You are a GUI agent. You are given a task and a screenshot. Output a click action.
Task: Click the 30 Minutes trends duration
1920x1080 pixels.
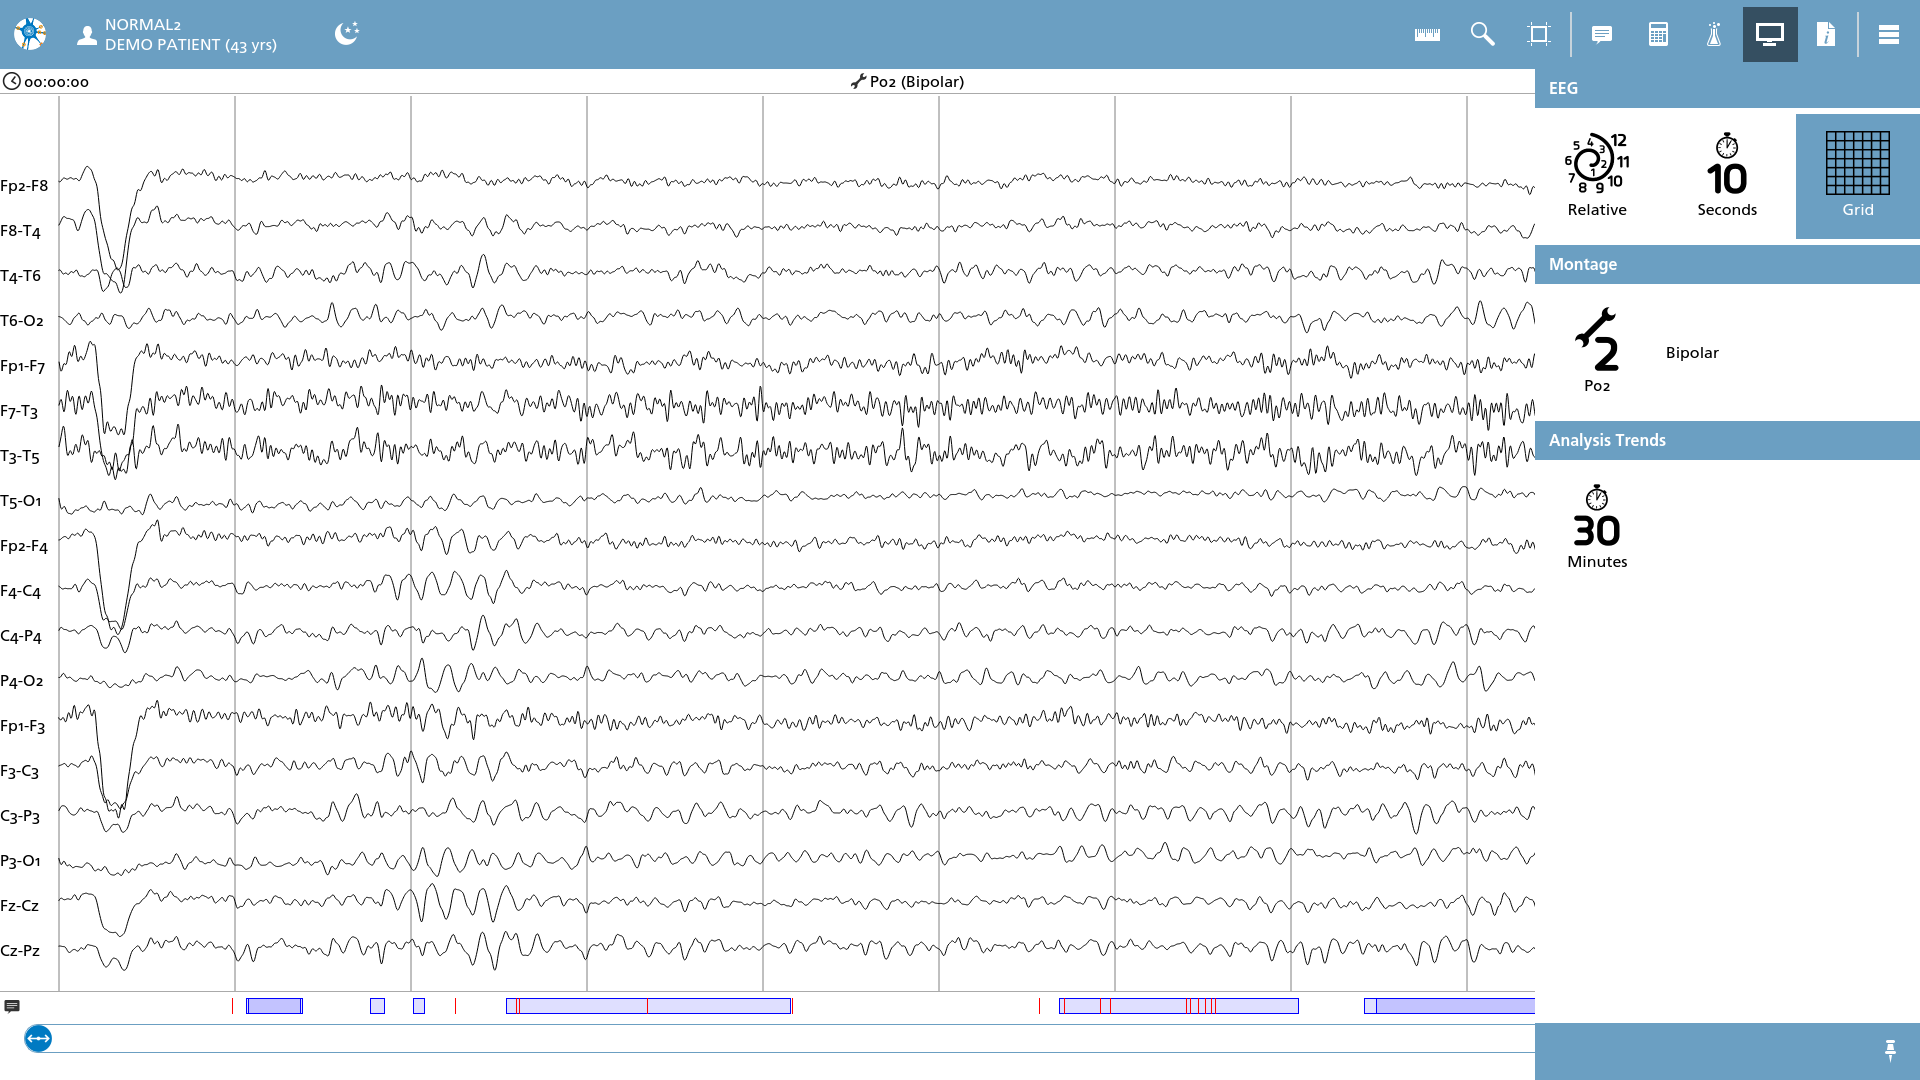pos(1597,528)
